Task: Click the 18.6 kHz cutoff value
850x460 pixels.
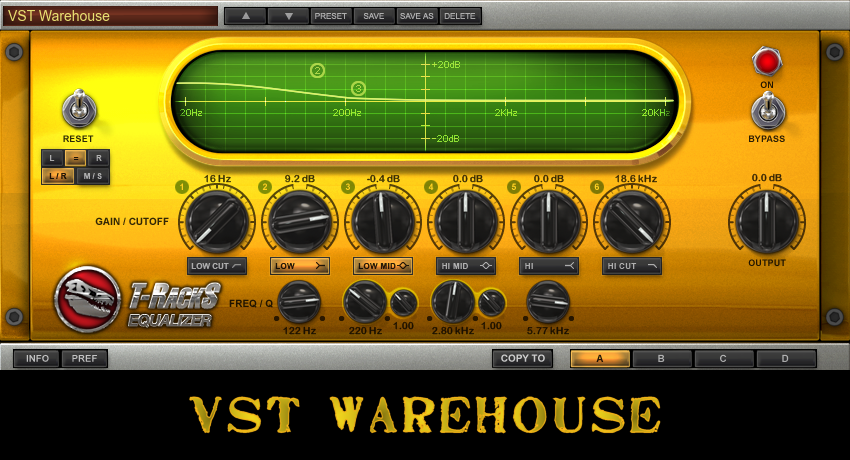Action: pyautogui.click(x=635, y=178)
